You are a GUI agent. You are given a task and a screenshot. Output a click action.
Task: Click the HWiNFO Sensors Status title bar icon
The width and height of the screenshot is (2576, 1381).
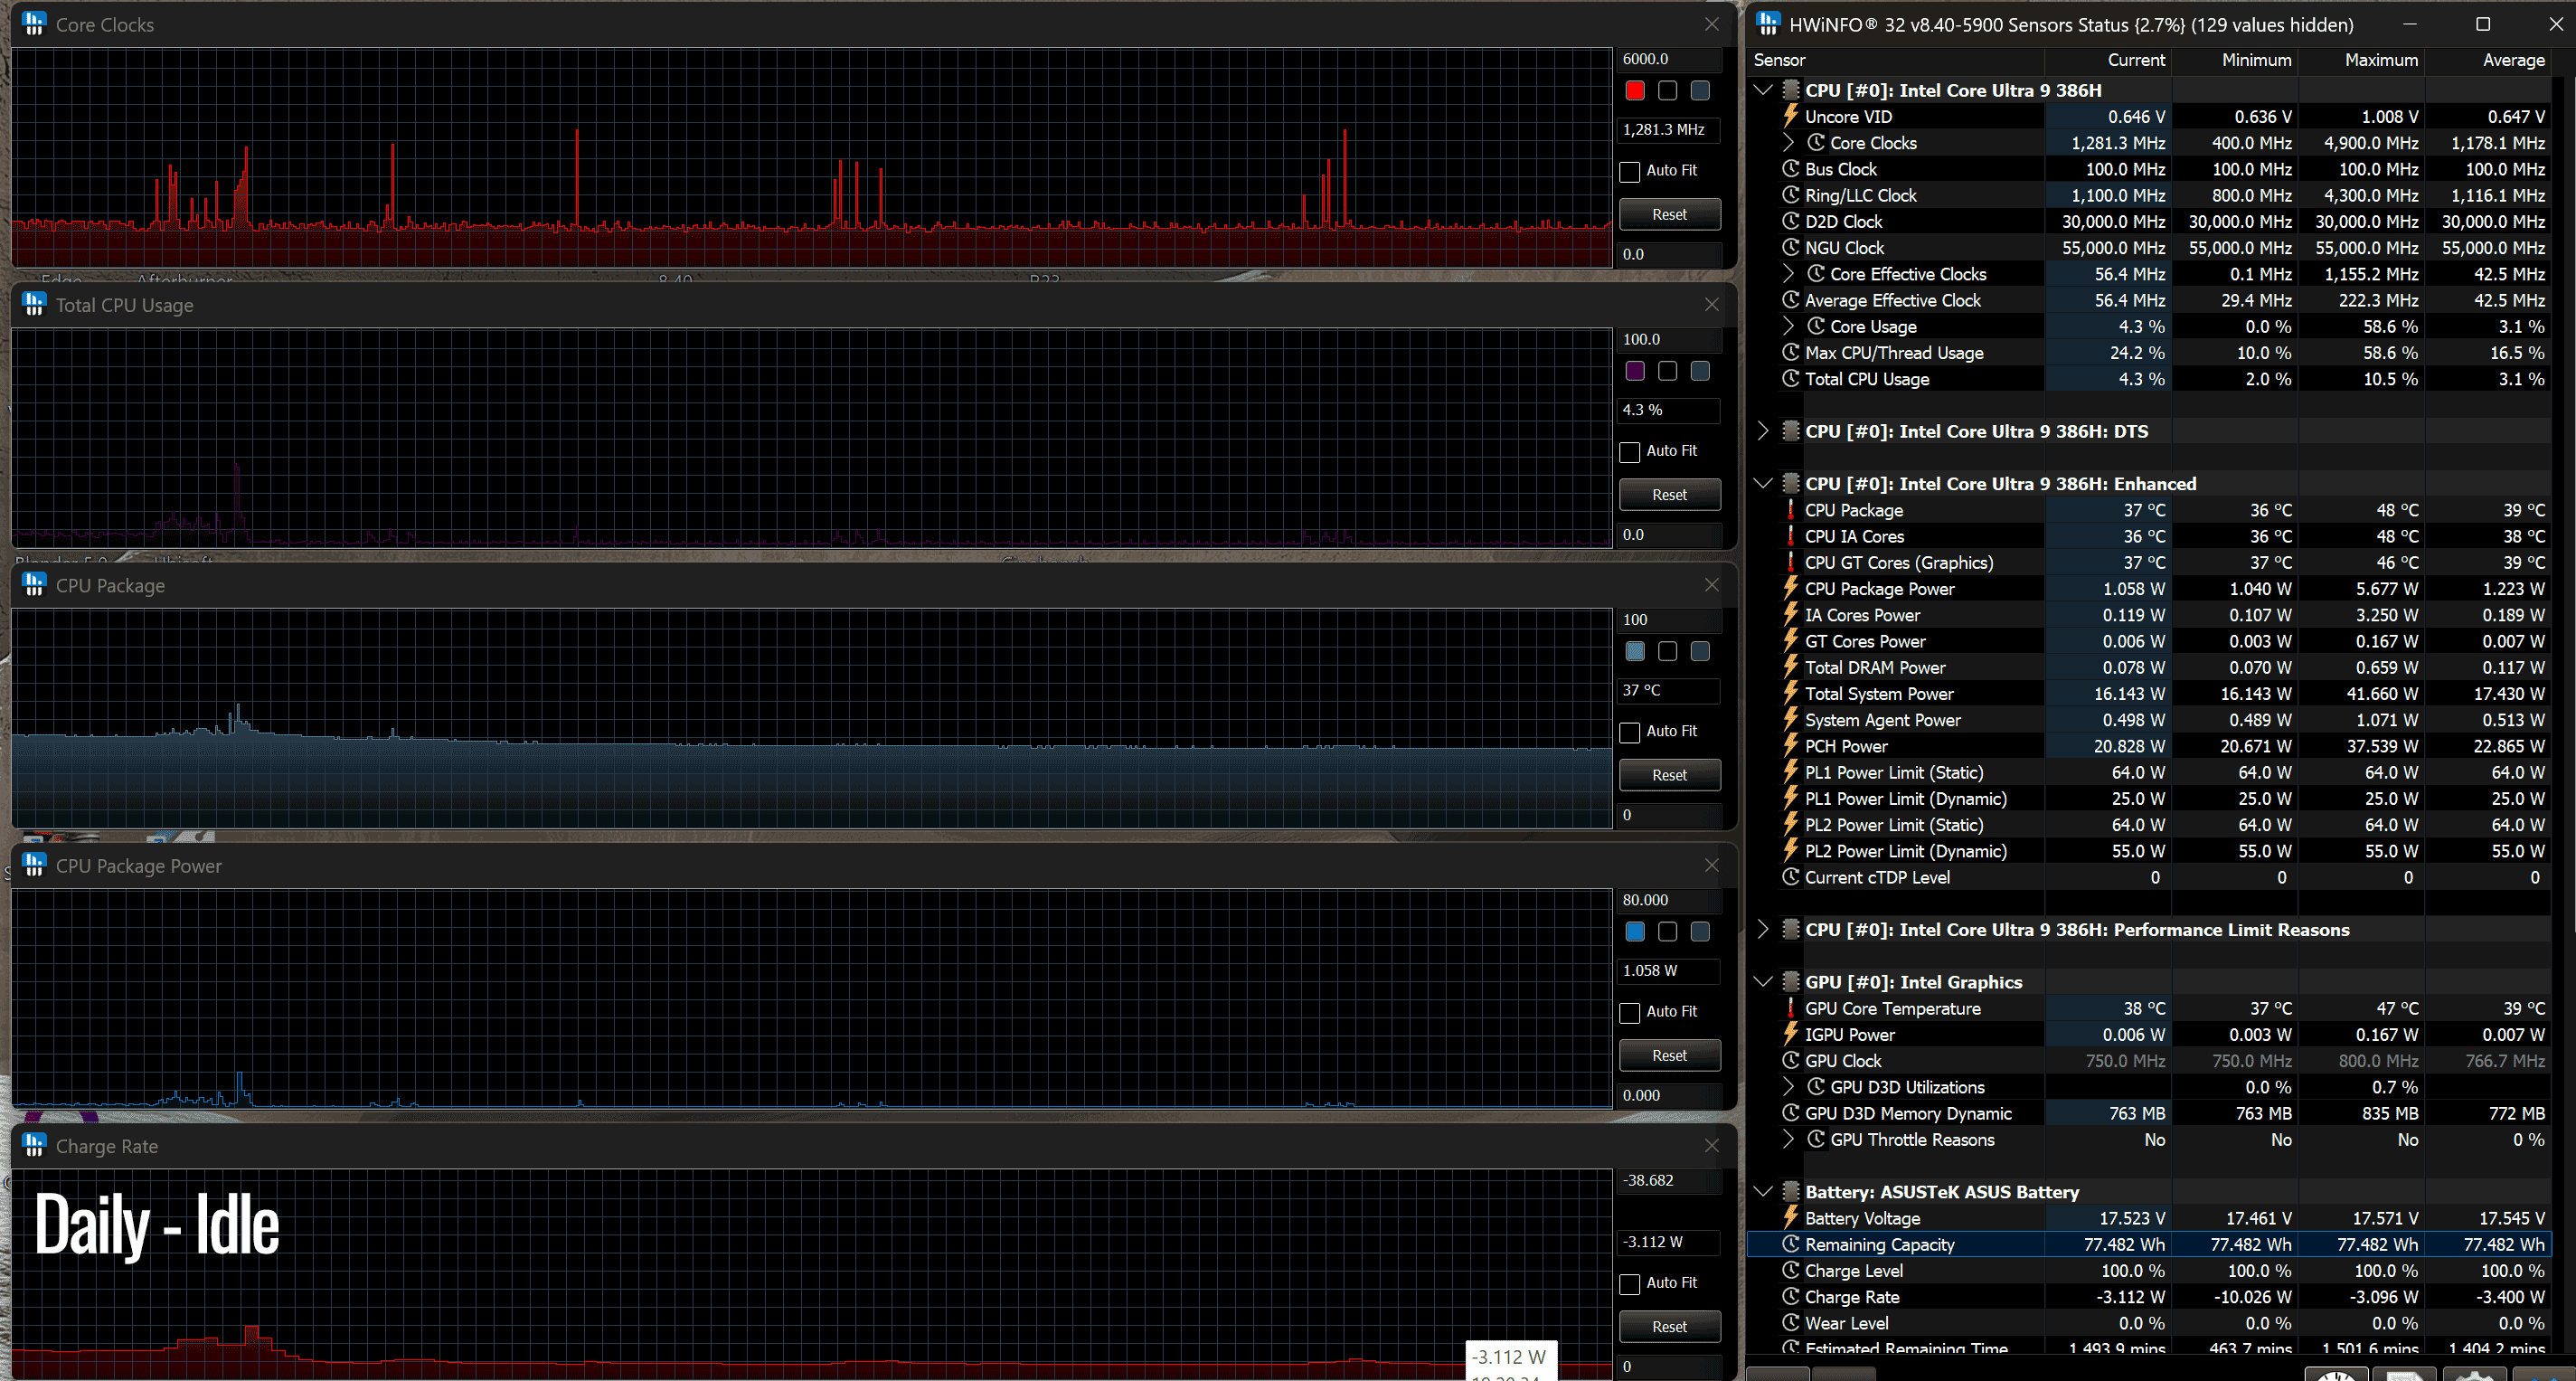(x=1768, y=24)
